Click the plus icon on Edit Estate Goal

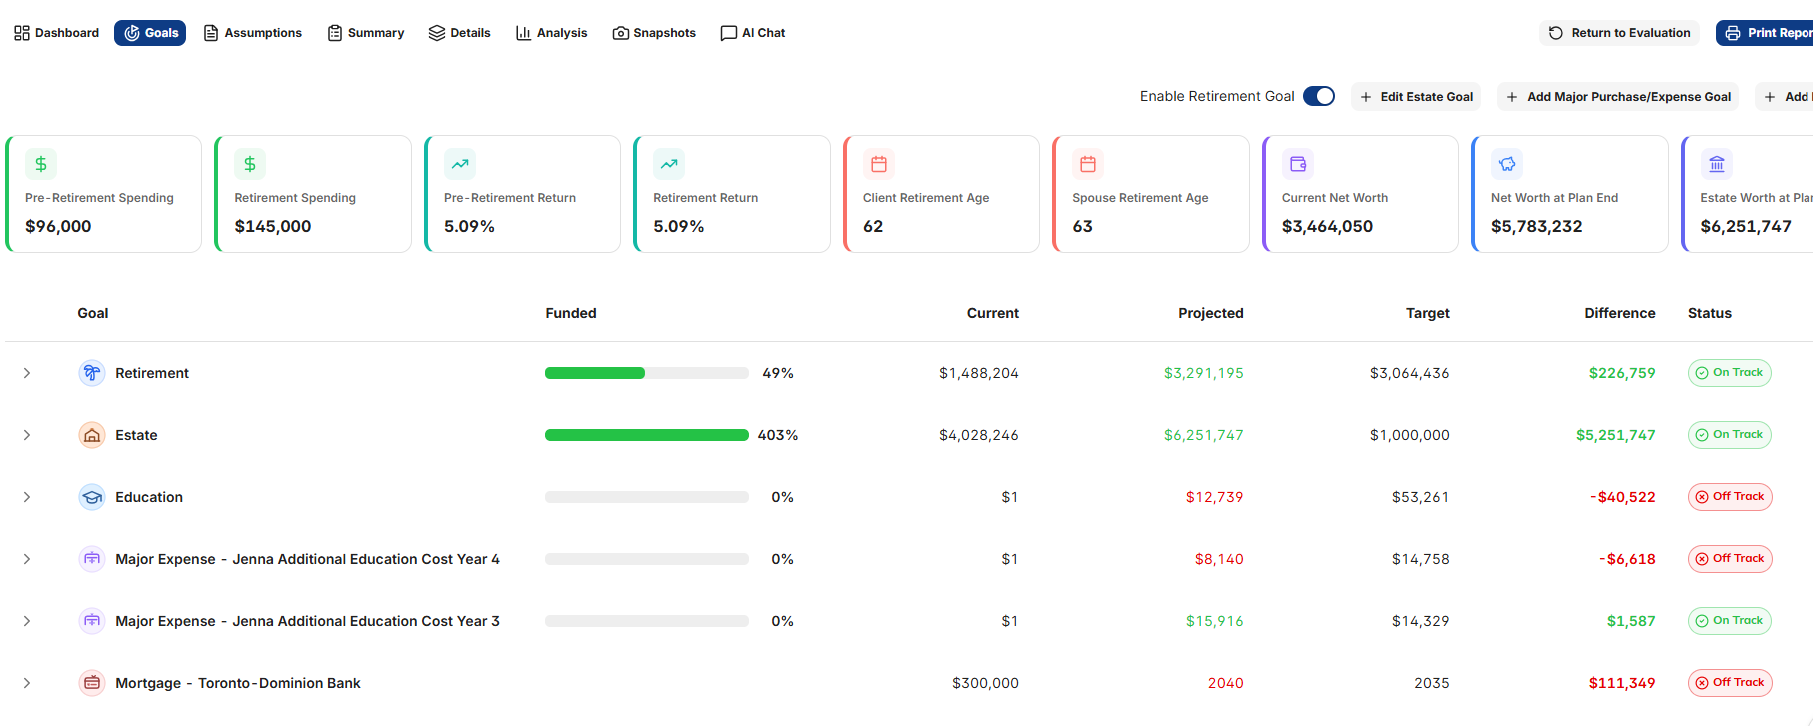pos(1366,97)
